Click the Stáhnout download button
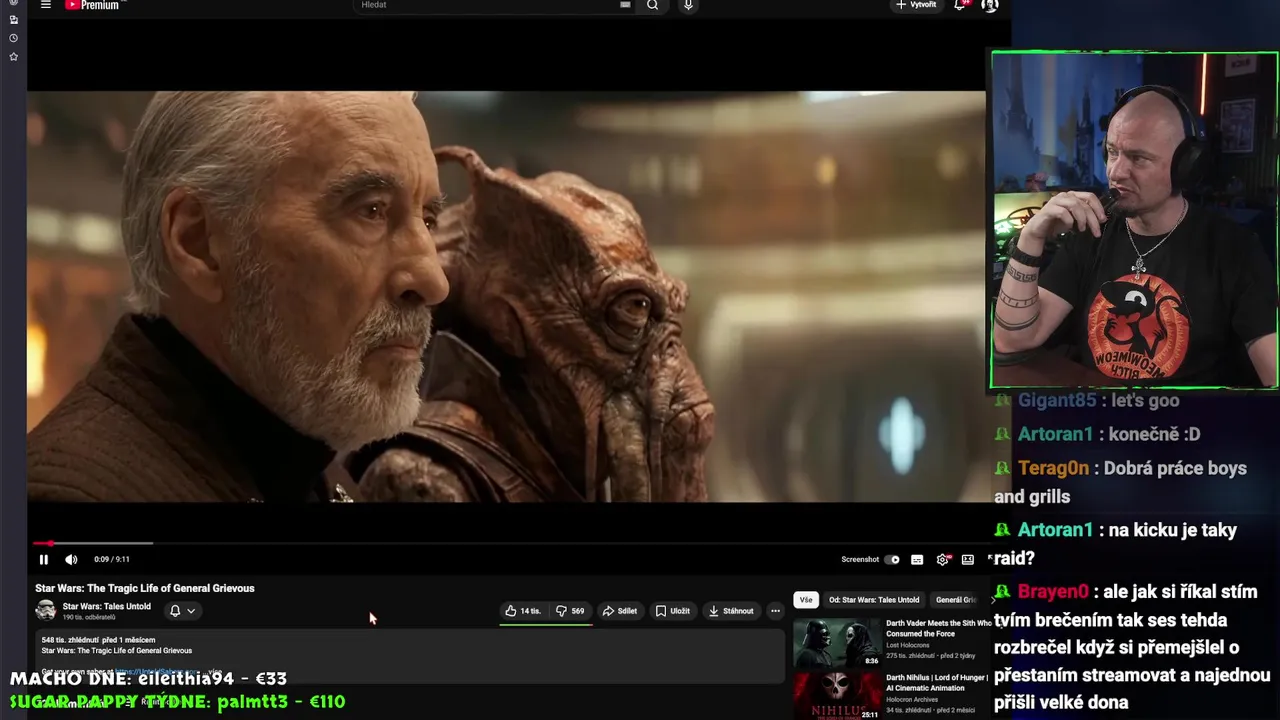 [x=731, y=611]
